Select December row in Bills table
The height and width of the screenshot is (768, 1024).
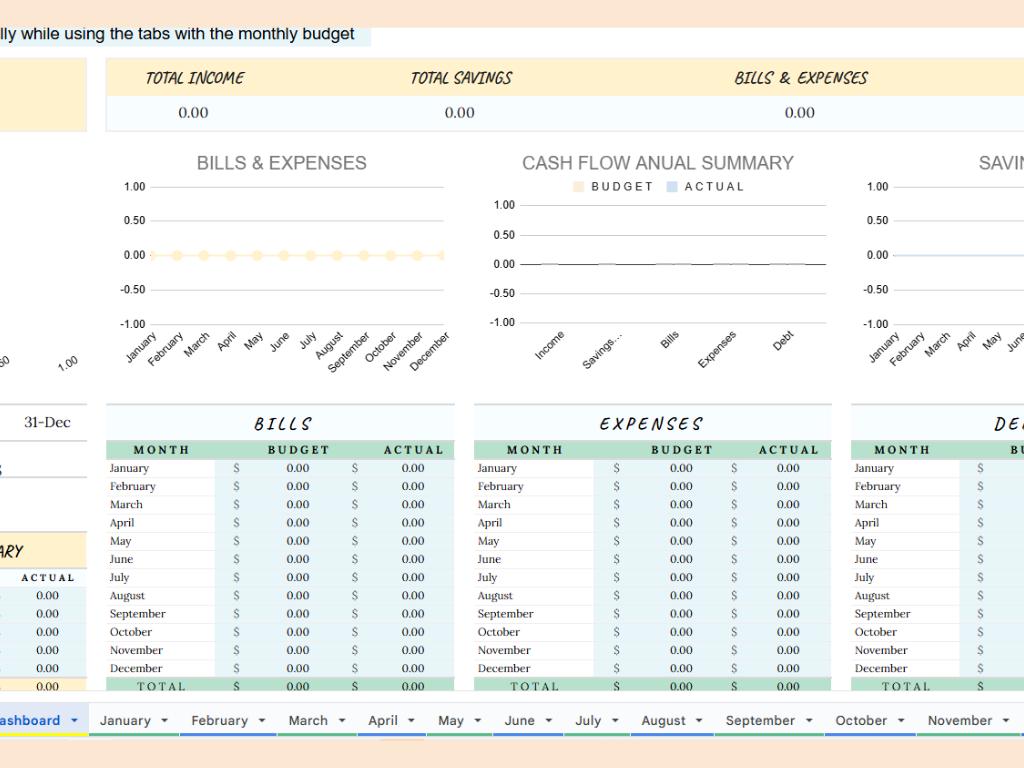(280, 669)
